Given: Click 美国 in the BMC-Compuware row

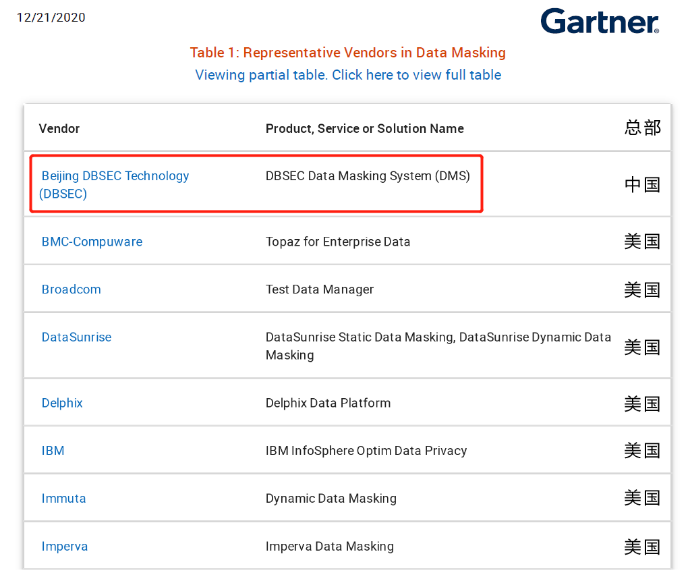Looking at the screenshot, I should click(x=642, y=242).
